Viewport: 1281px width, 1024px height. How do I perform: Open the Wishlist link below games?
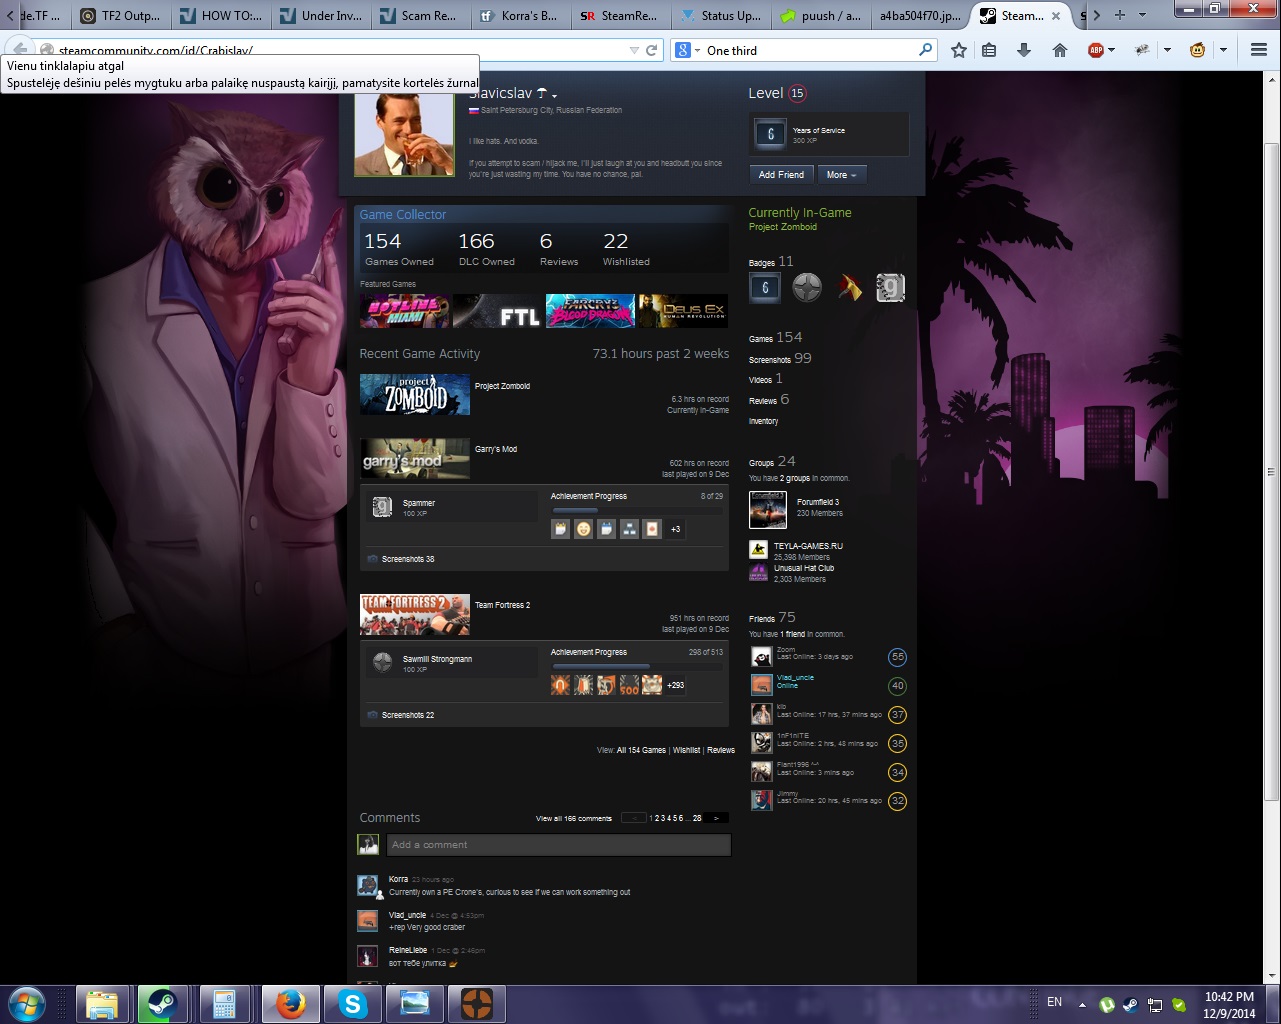point(686,750)
